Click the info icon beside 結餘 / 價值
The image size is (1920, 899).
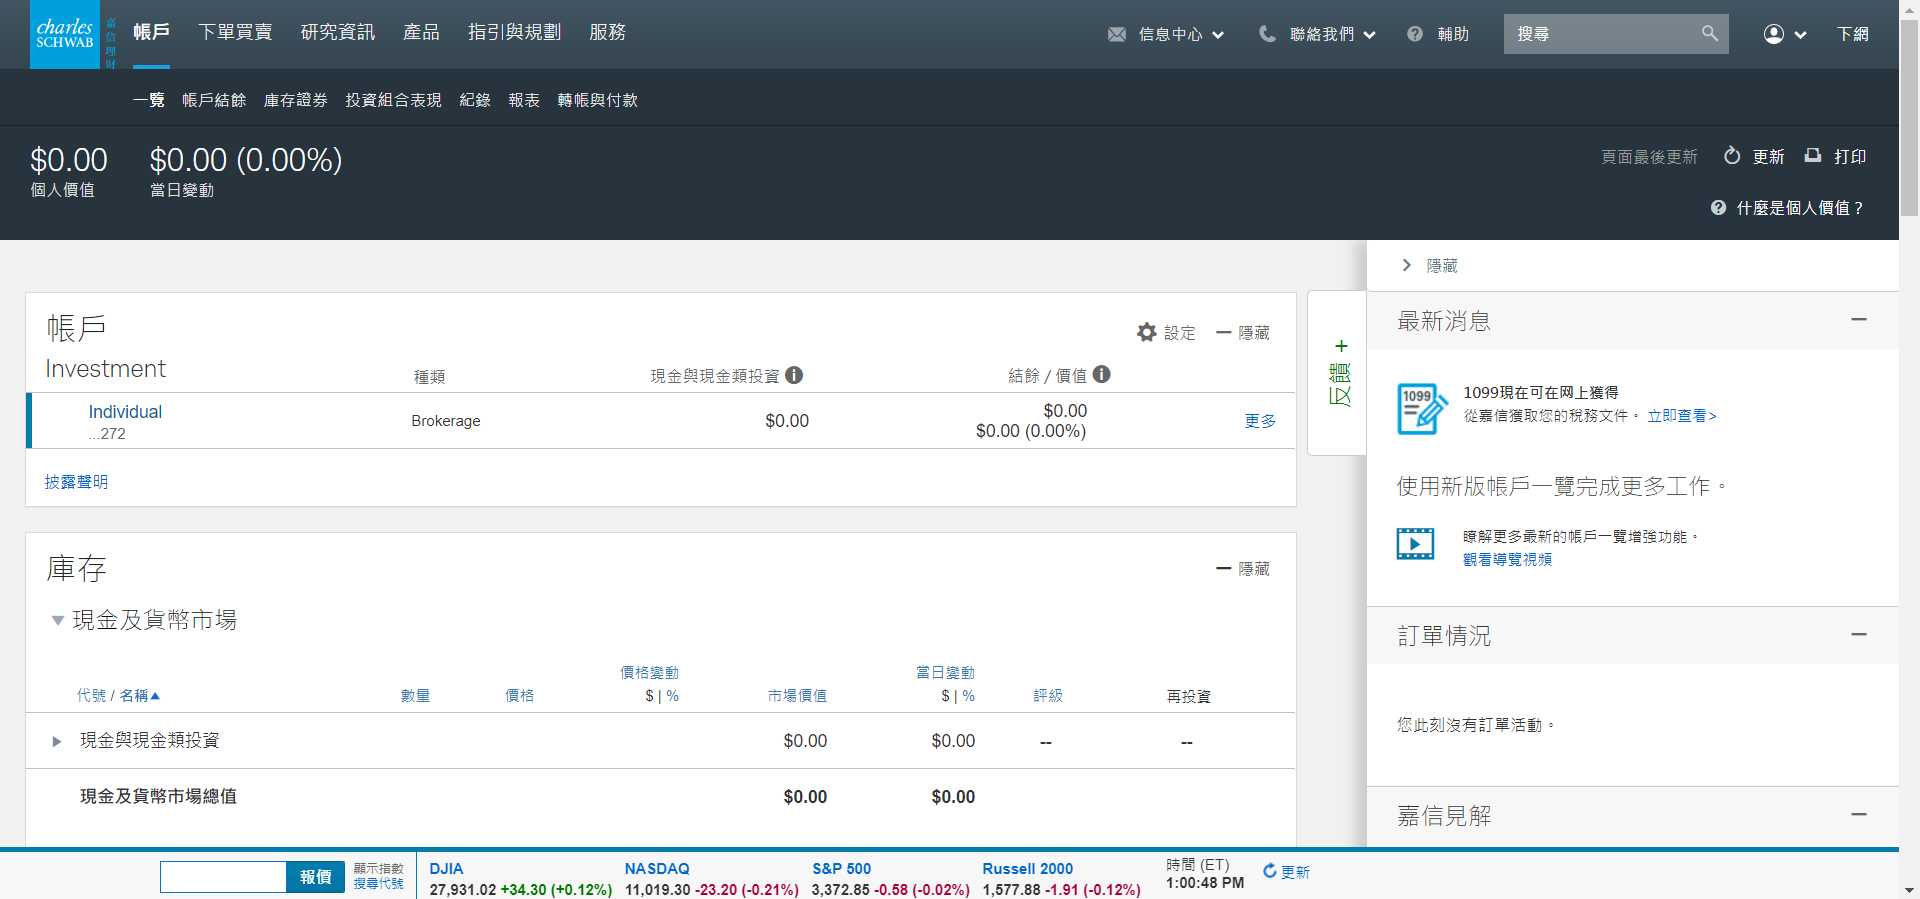pos(1101,374)
